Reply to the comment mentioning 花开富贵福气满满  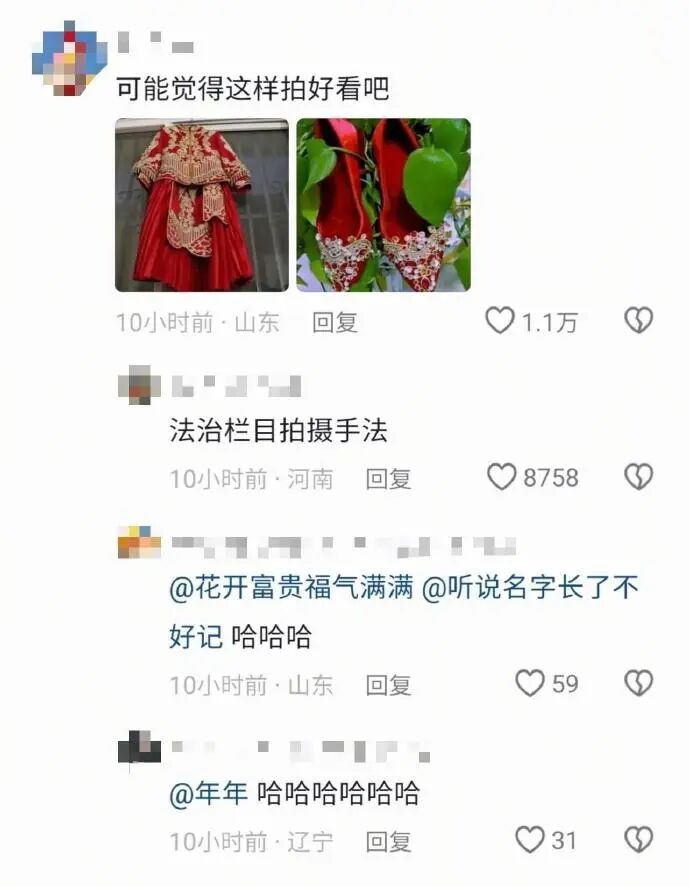tap(388, 685)
